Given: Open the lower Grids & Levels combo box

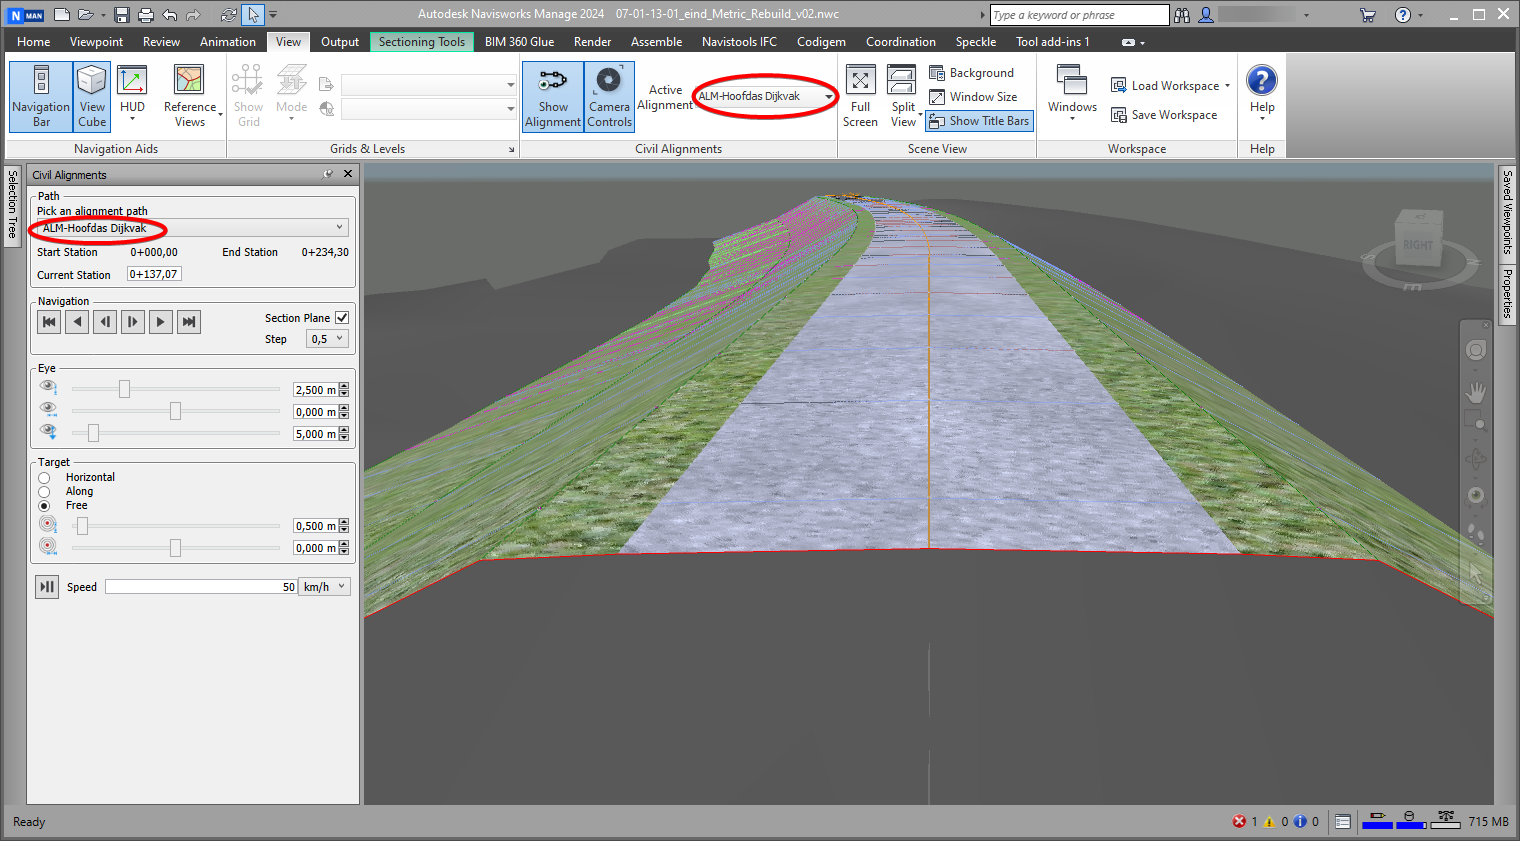Looking at the screenshot, I should [x=429, y=108].
